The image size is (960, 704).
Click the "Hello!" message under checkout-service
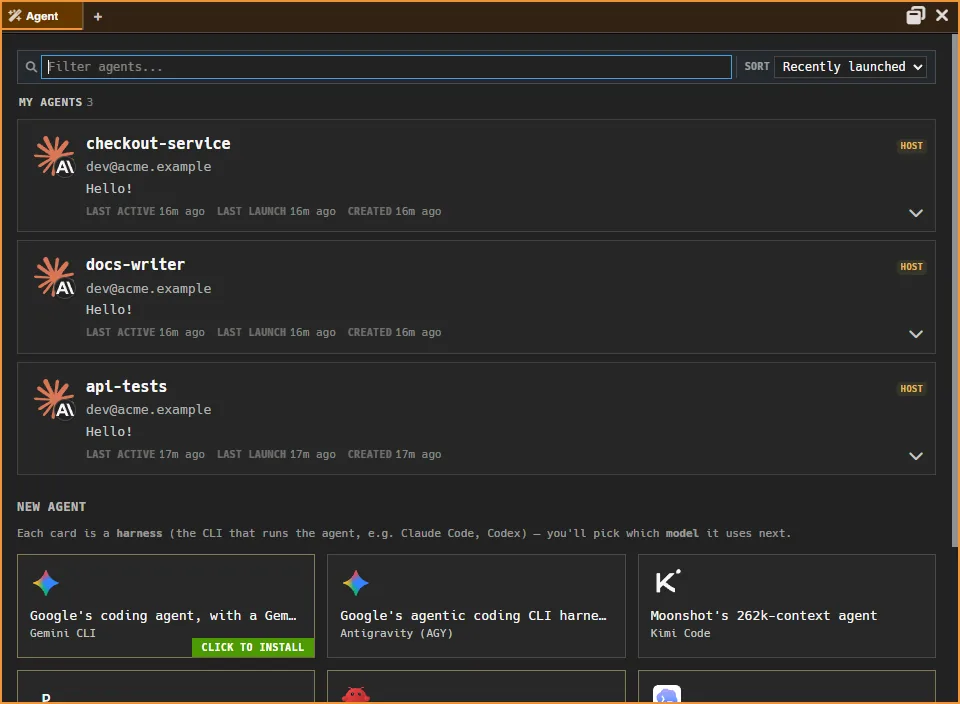click(x=109, y=189)
